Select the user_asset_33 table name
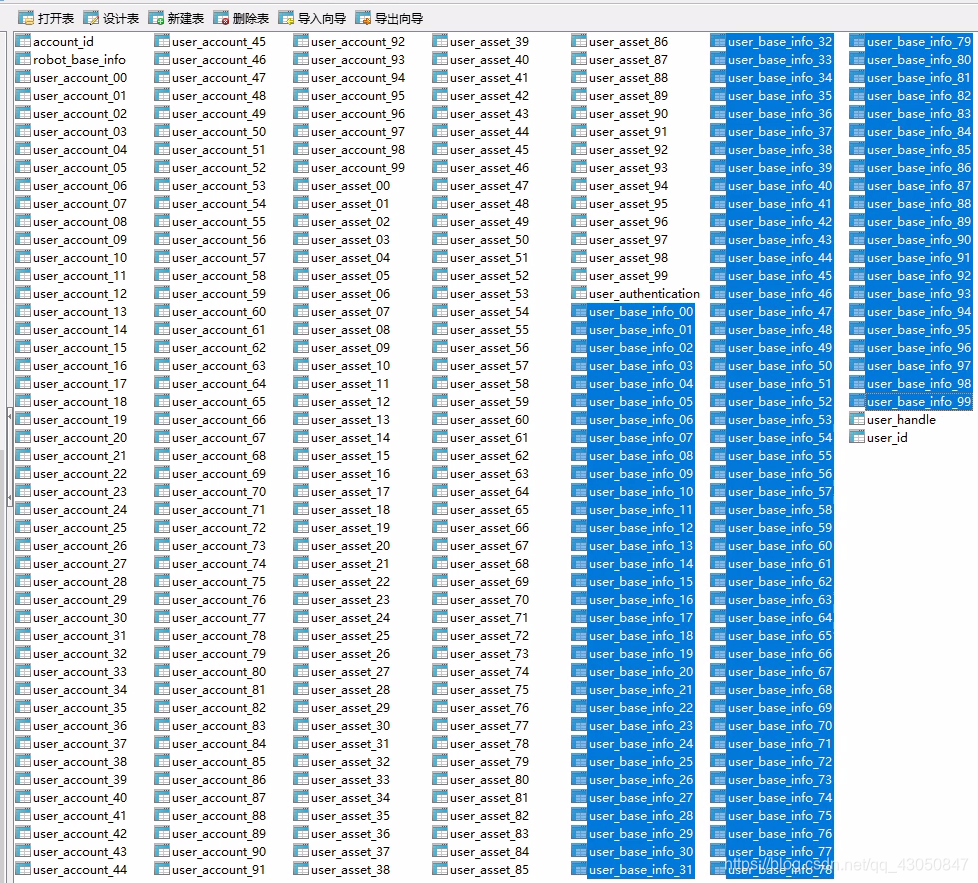This screenshot has height=883, width=978. (351, 780)
